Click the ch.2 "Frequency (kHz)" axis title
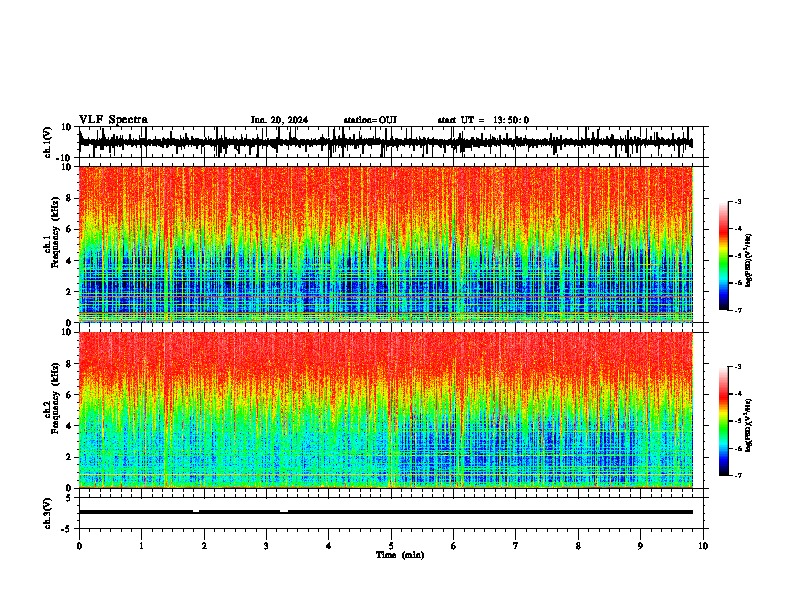Image resolution: width=792 pixels, height=612 pixels. click(x=55, y=398)
